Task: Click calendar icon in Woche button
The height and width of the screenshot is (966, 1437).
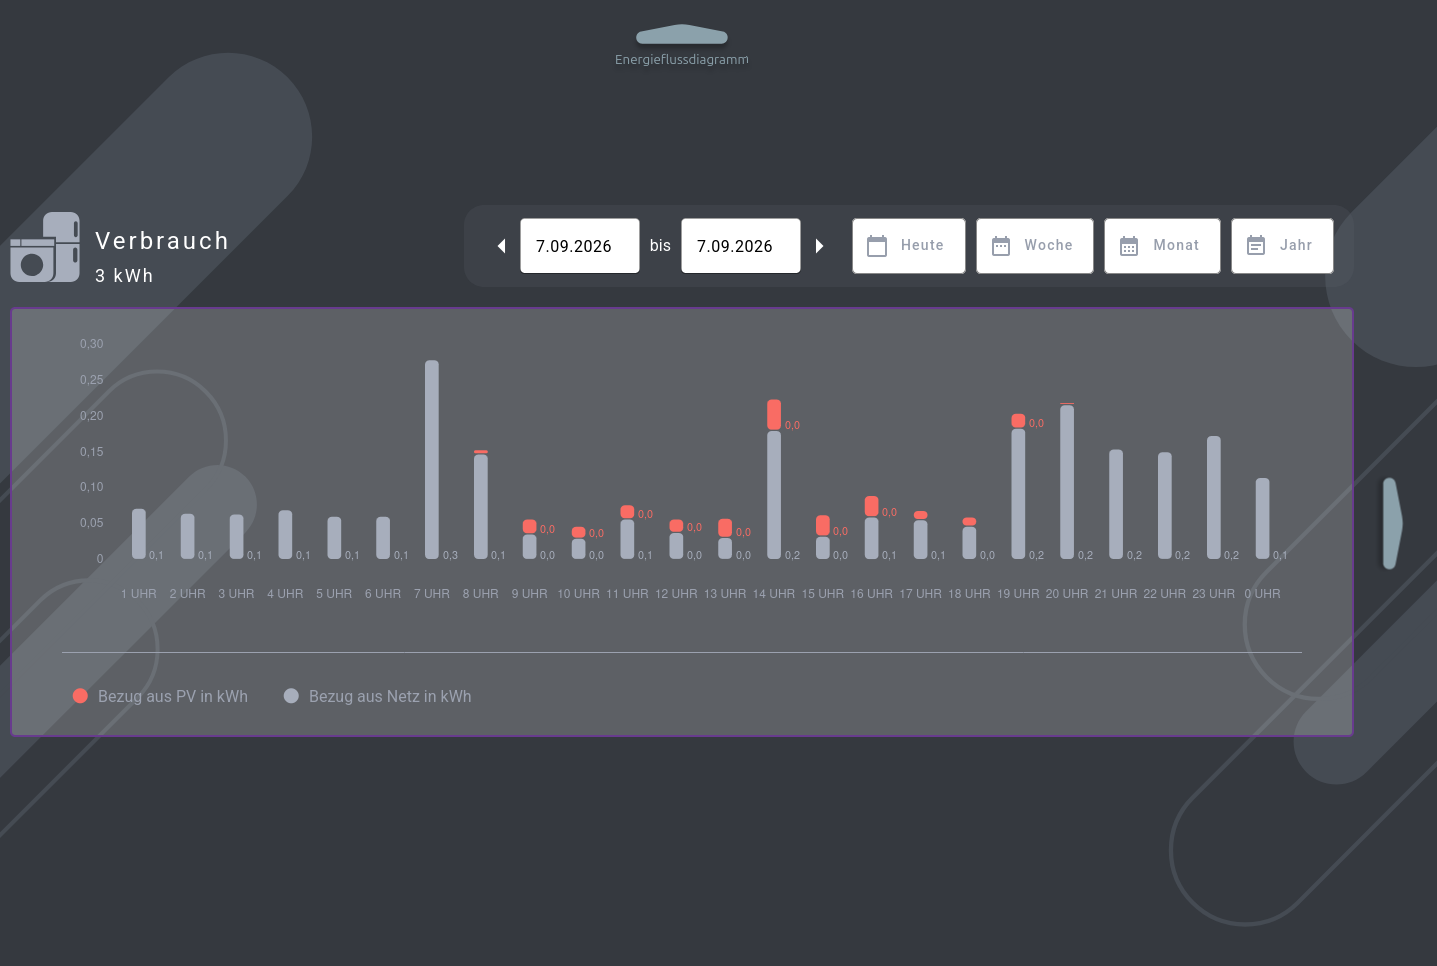Action: tap(1001, 246)
